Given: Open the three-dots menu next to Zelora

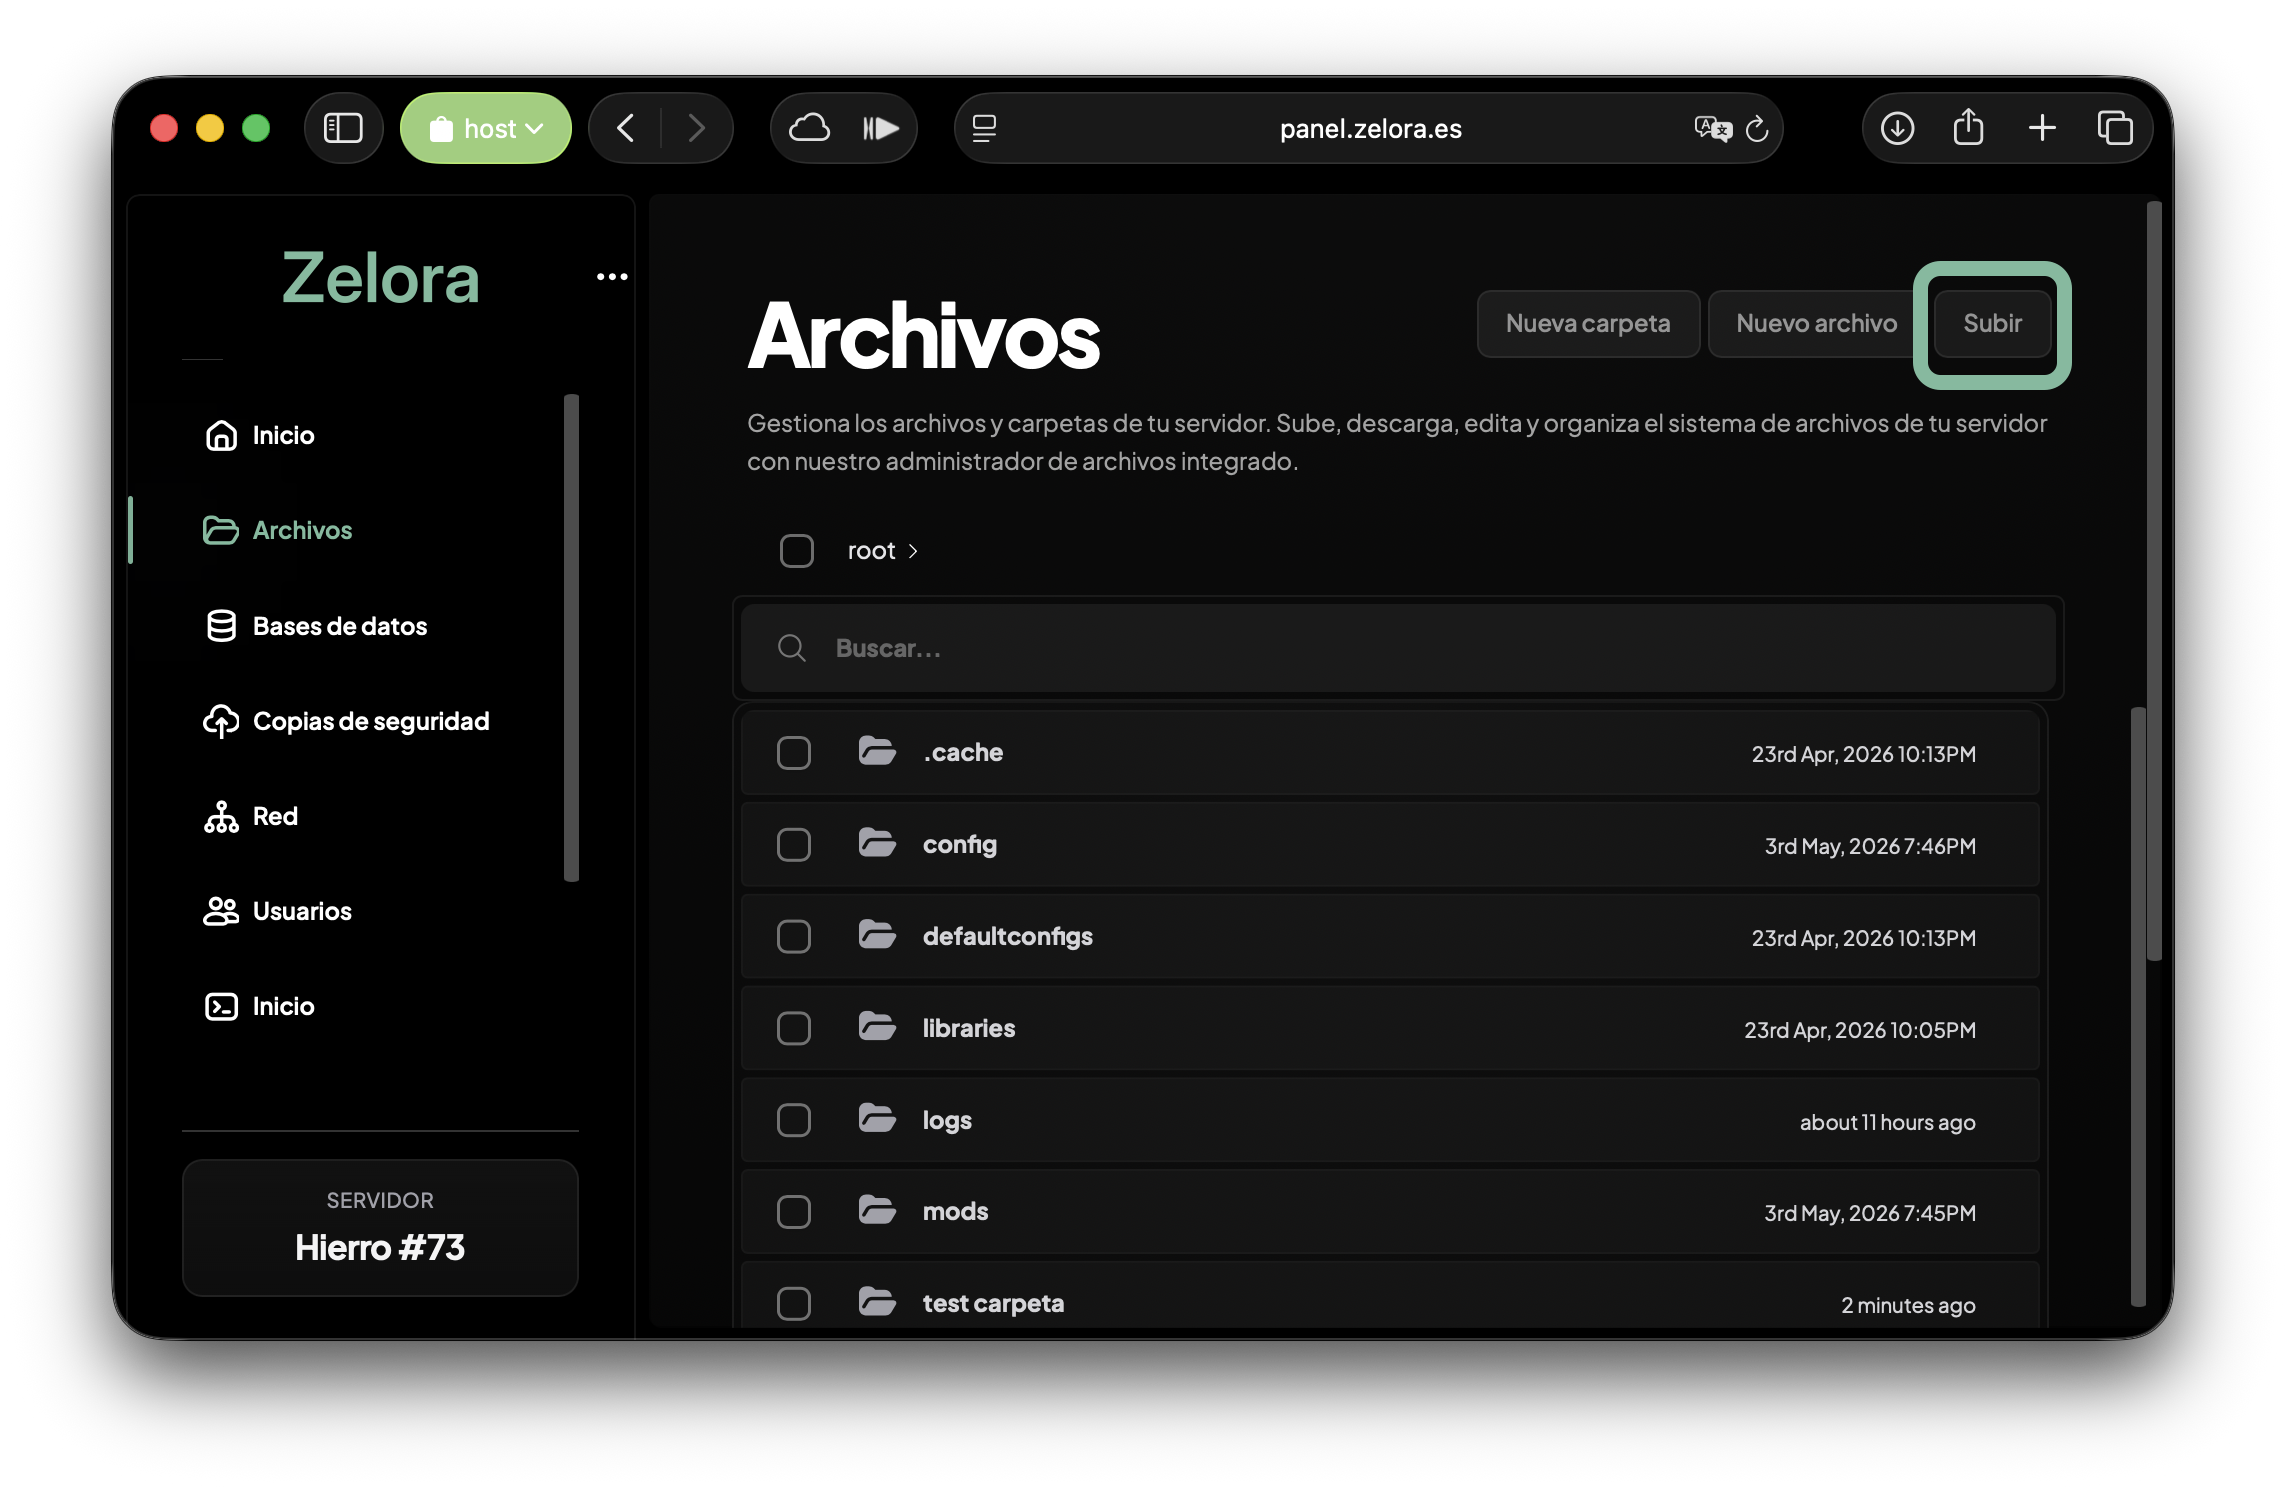Looking at the screenshot, I should [x=612, y=277].
